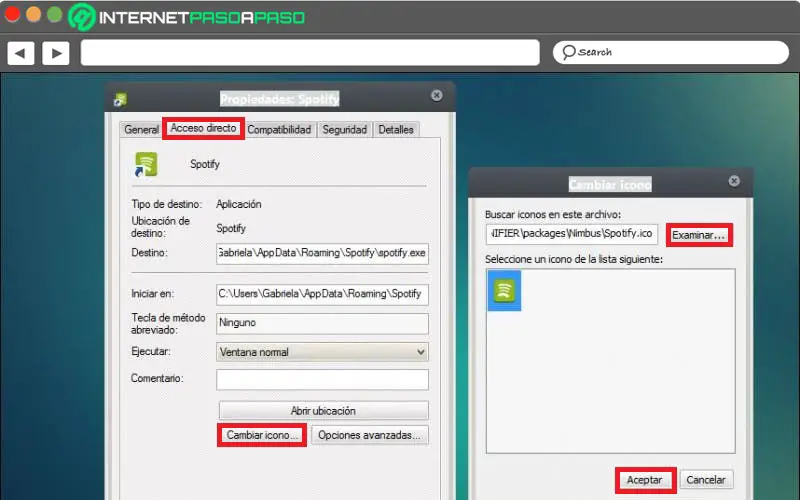Open the General tab
The image size is (800, 500).
point(141,130)
